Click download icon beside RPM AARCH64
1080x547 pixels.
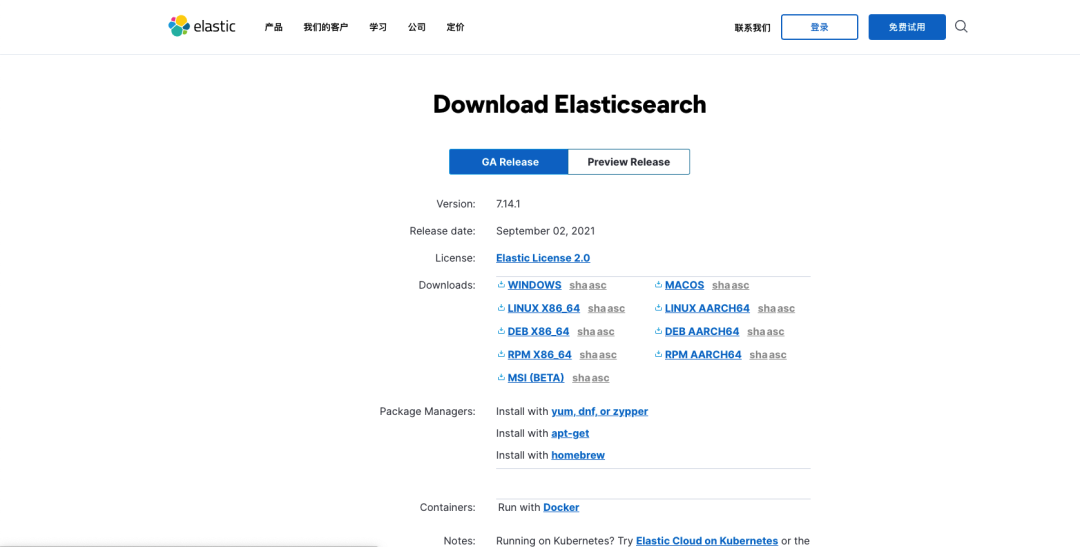pos(658,355)
